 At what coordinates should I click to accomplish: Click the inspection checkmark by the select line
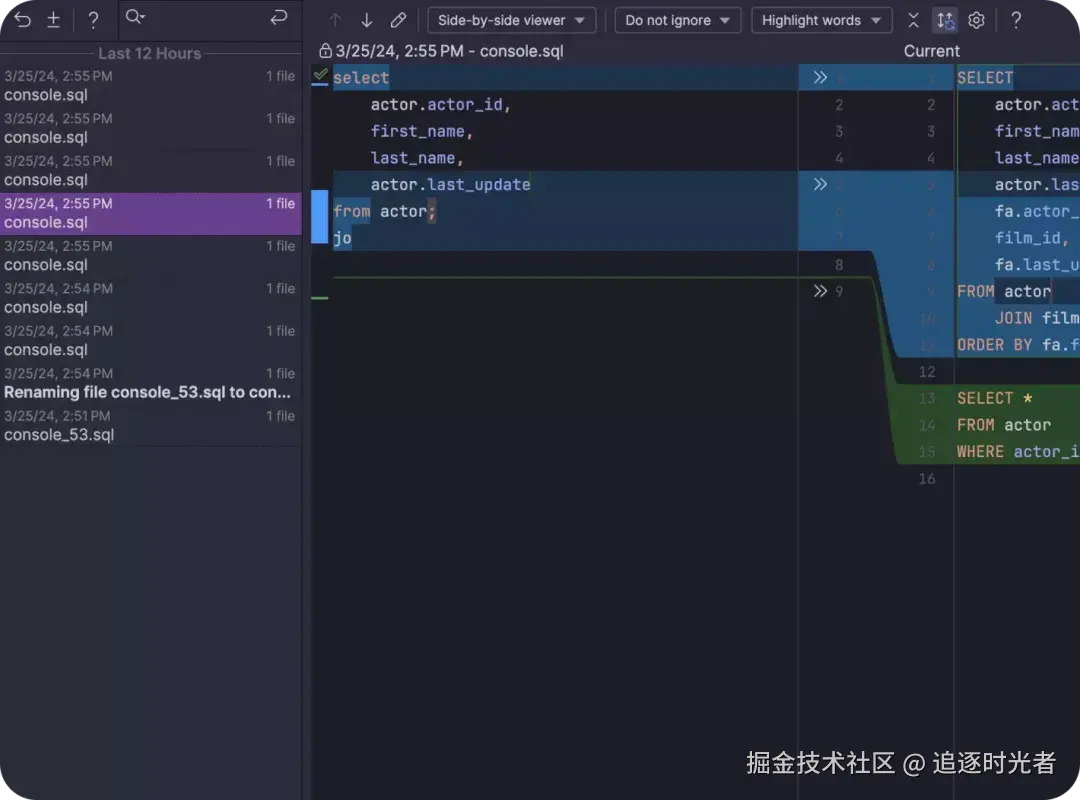pyautogui.click(x=320, y=75)
